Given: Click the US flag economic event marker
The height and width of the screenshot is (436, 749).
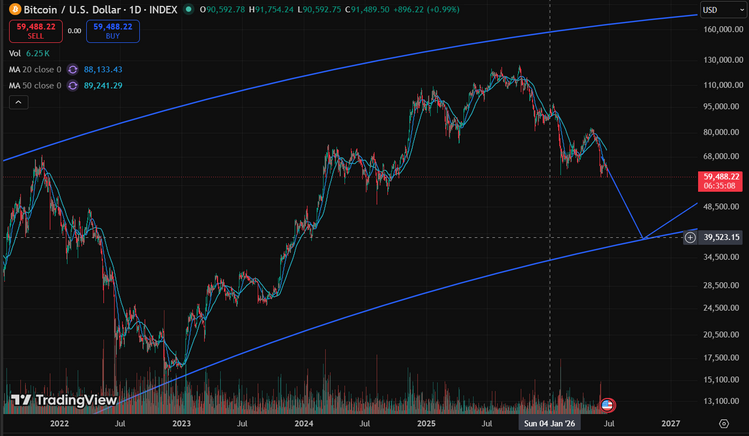Looking at the screenshot, I should [x=607, y=405].
